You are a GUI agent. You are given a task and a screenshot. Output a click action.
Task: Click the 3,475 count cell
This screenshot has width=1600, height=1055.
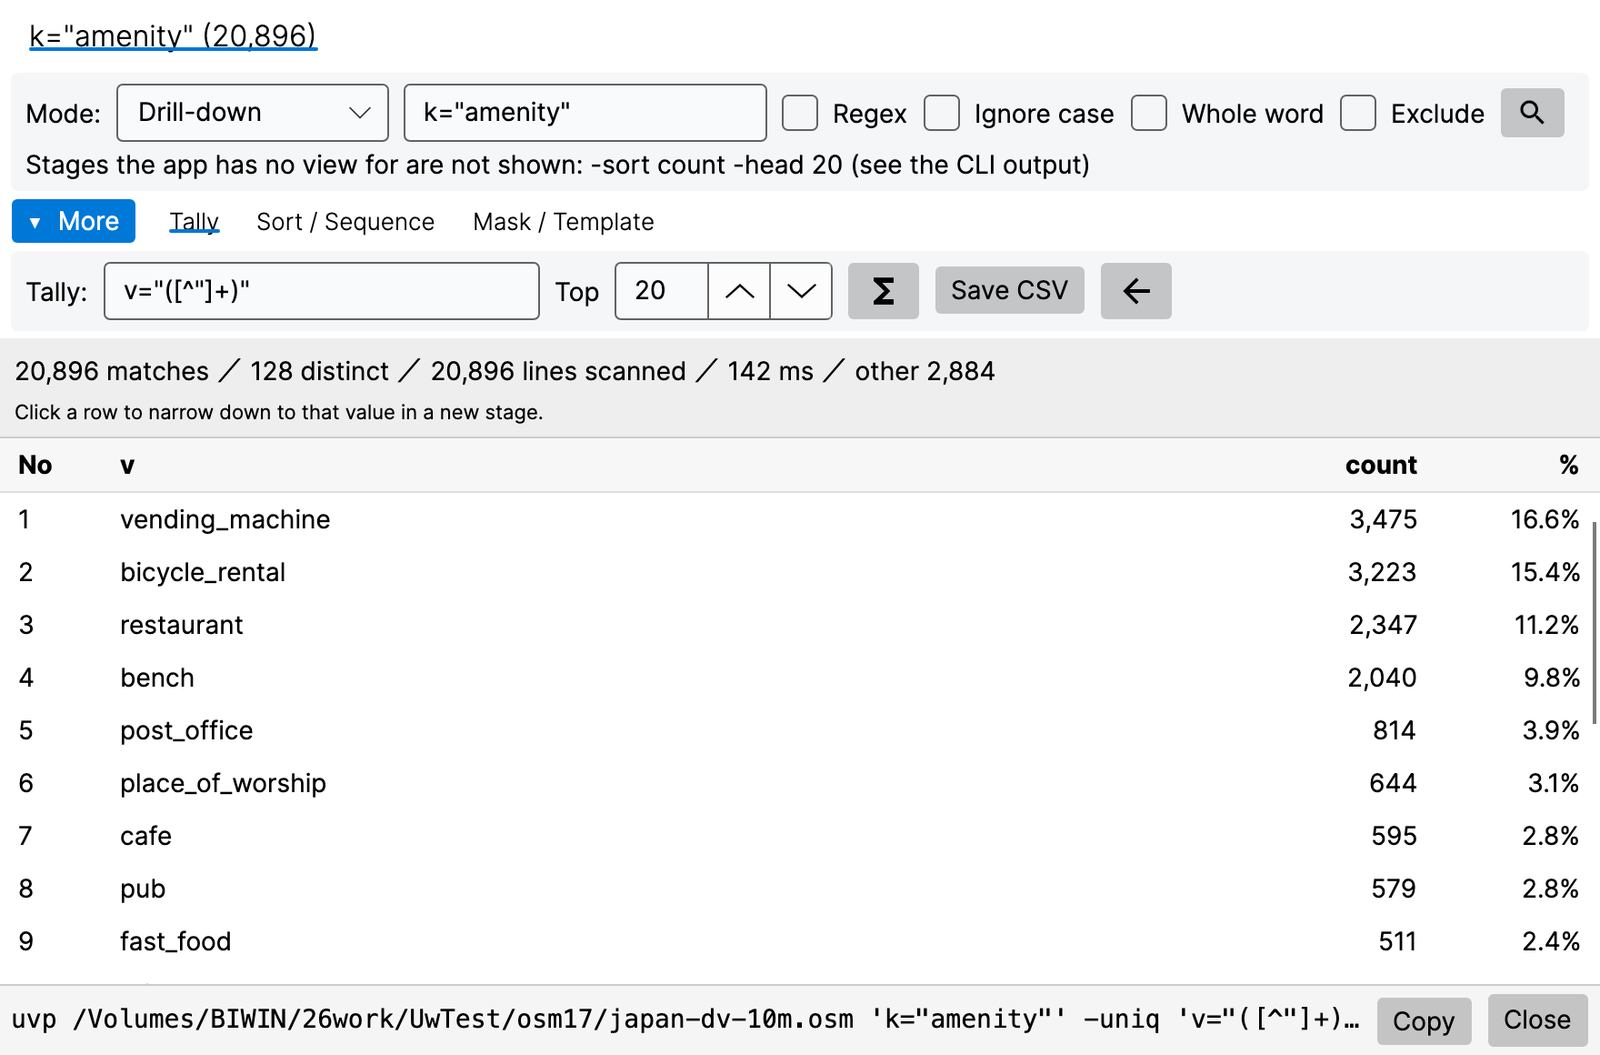(1383, 519)
